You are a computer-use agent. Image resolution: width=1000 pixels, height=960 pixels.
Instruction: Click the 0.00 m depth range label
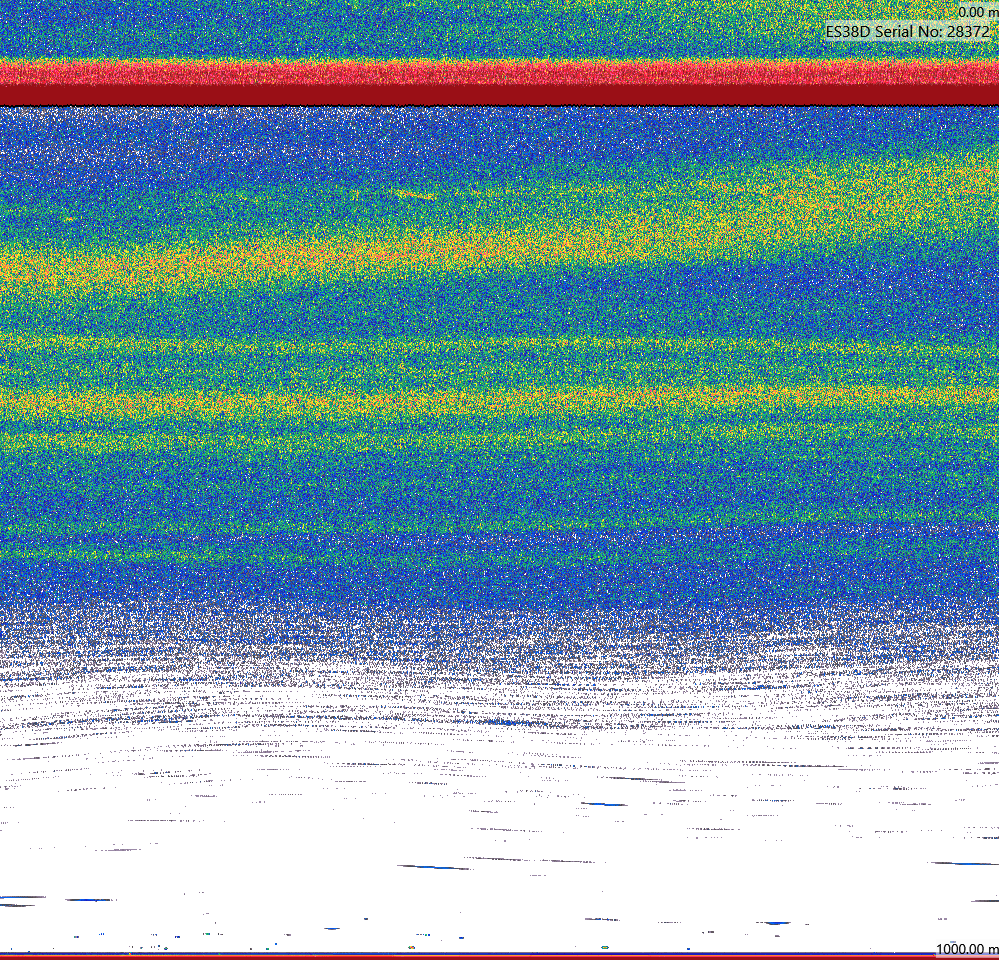click(x=978, y=12)
